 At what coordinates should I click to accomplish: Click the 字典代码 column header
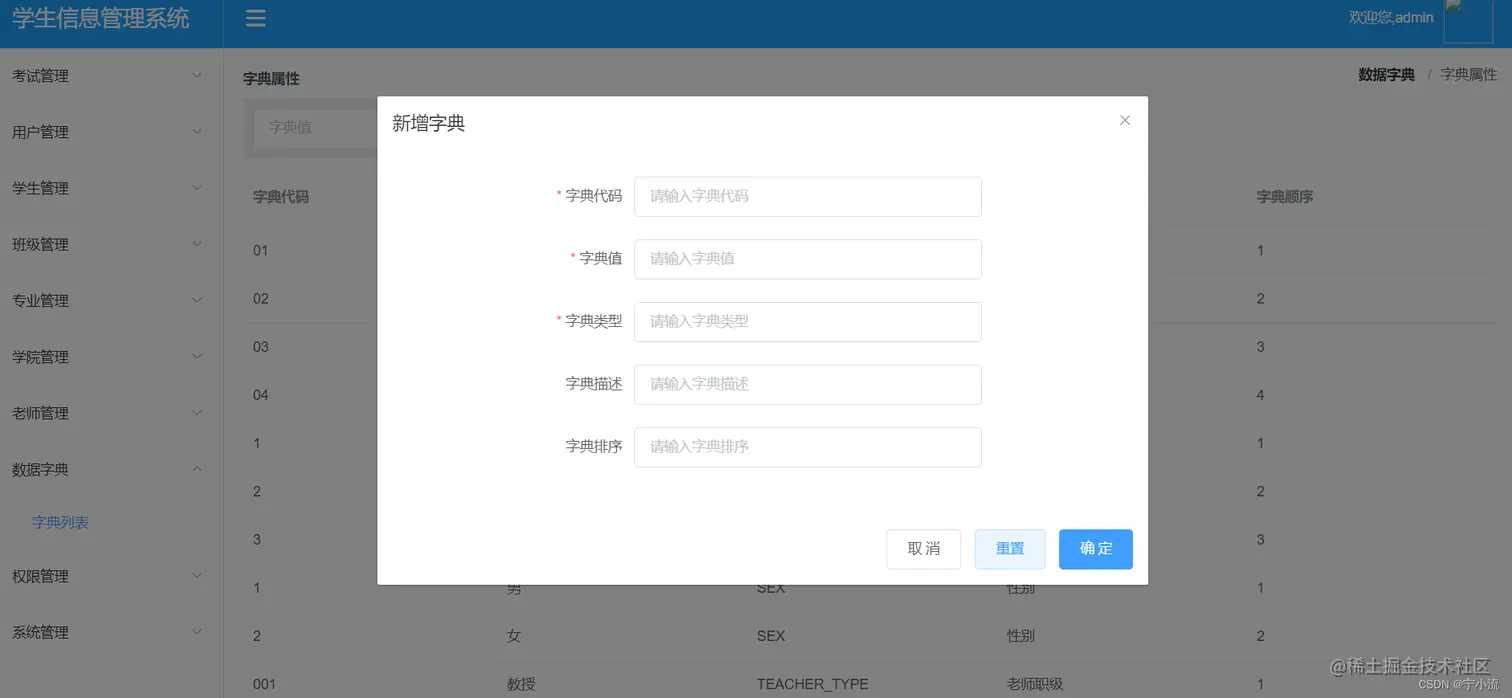(281, 197)
